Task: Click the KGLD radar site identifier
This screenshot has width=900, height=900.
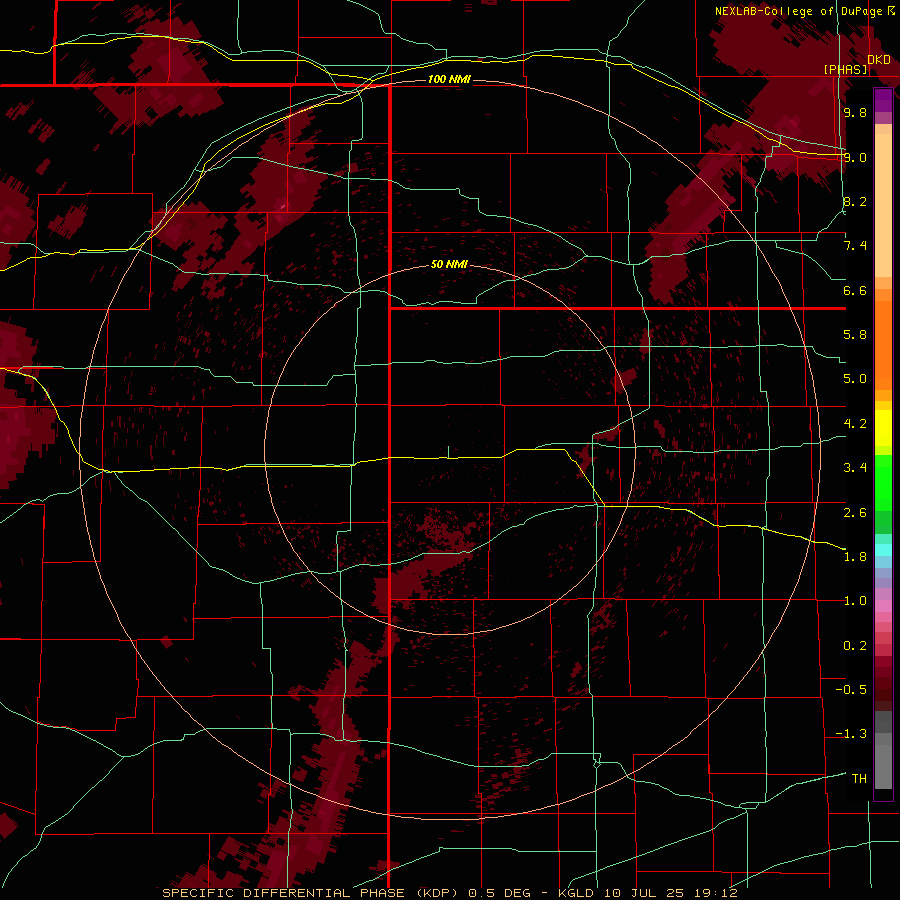Action: [x=576, y=893]
